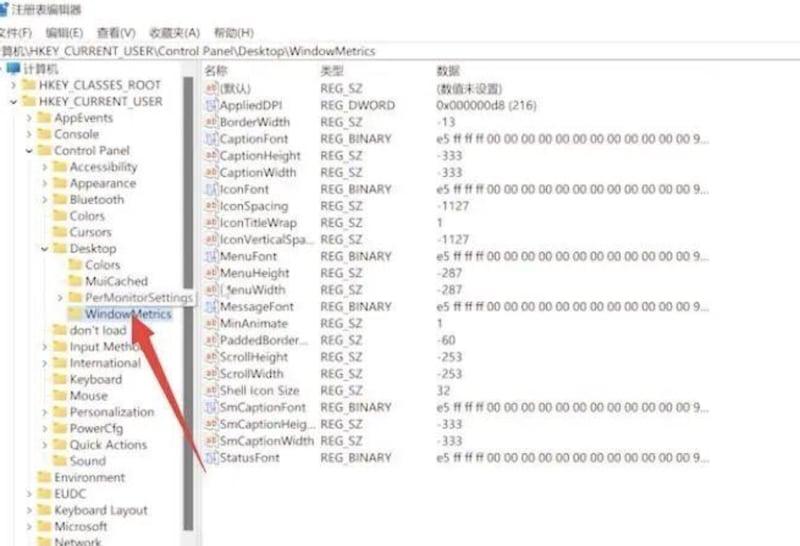
Task: Click the HKEY_CLASSES_ROOT folder icon
Action: click(x=29, y=85)
